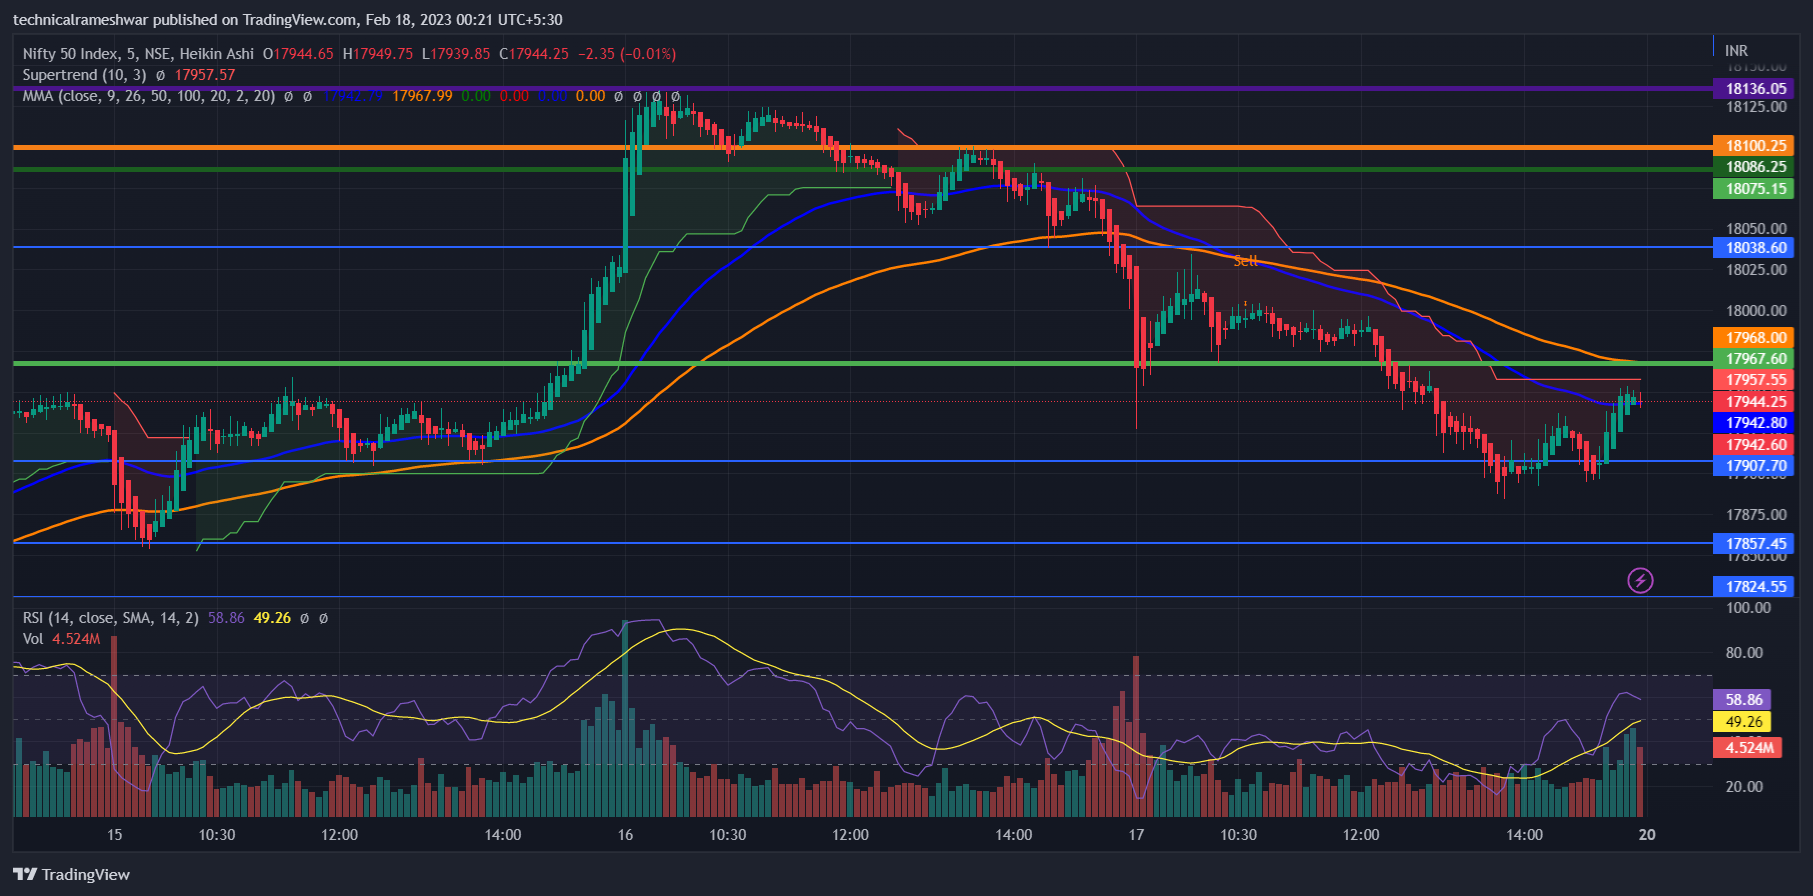The height and width of the screenshot is (896, 1813).
Task: Open the TradingView logo at bottom left
Action: 71,874
